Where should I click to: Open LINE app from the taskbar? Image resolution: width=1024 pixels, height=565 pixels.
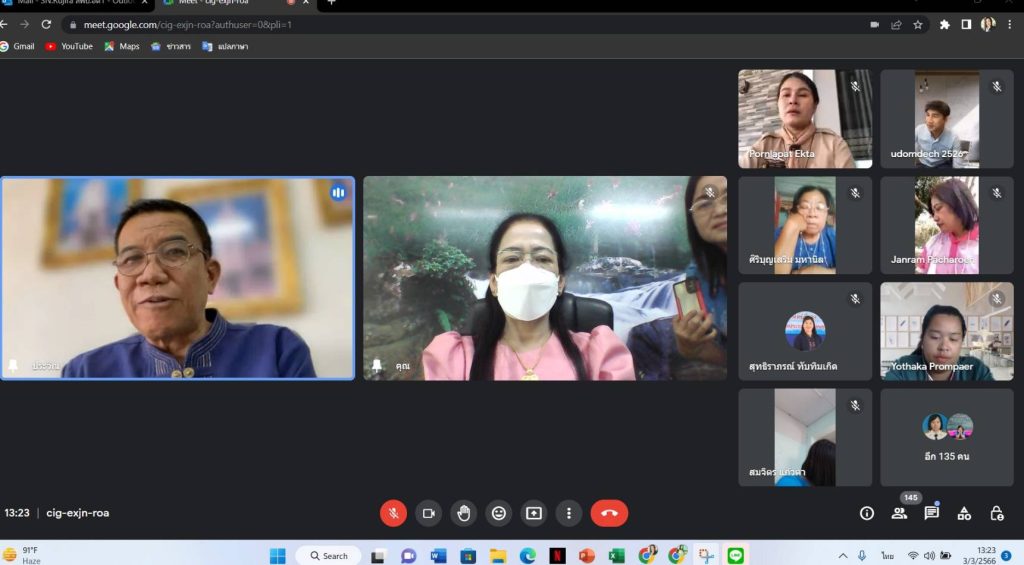click(735, 556)
